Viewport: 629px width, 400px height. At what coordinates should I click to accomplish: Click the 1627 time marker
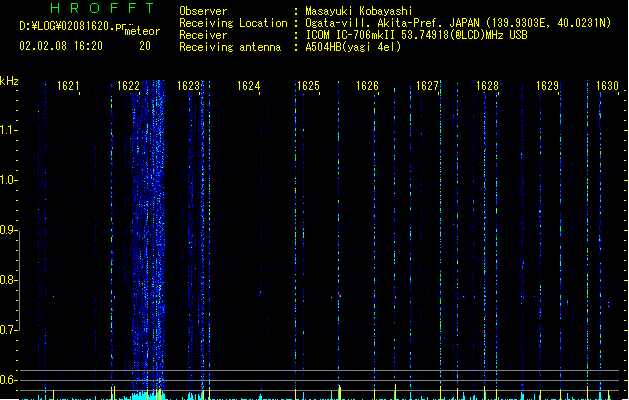(428, 86)
